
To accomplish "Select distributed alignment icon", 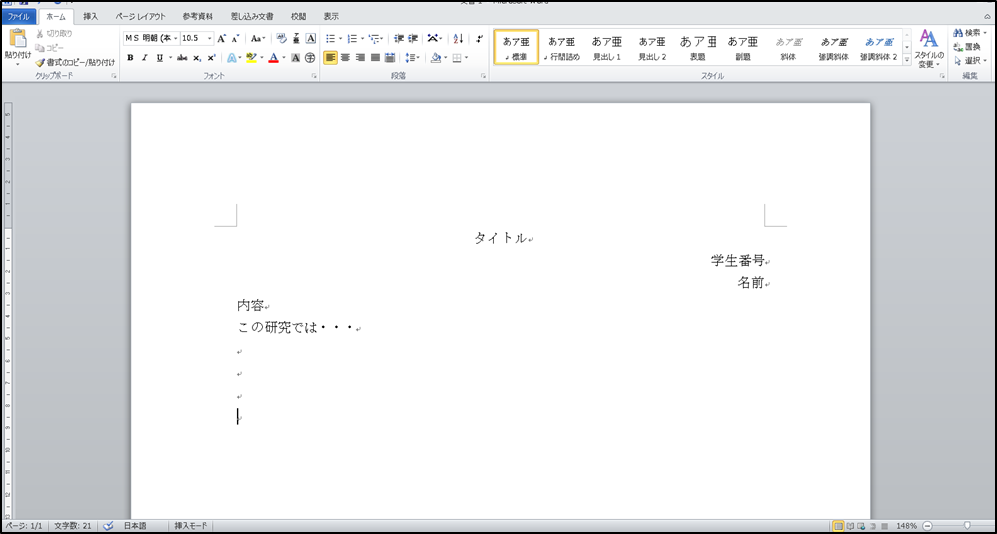I will (x=390, y=58).
